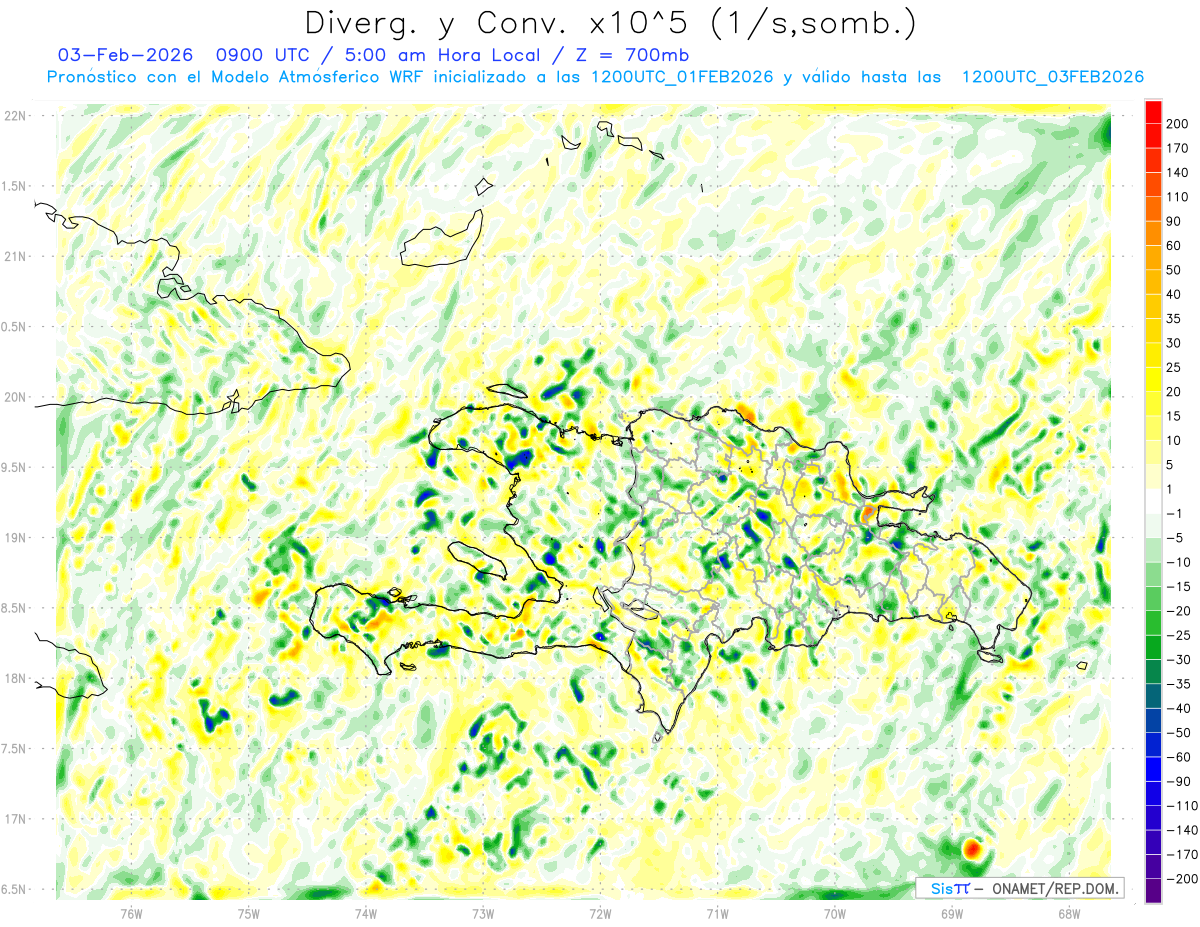Viewport: 1200px width, 927px height.
Task: Click the colorbar label "90"
Action: click(1174, 221)
